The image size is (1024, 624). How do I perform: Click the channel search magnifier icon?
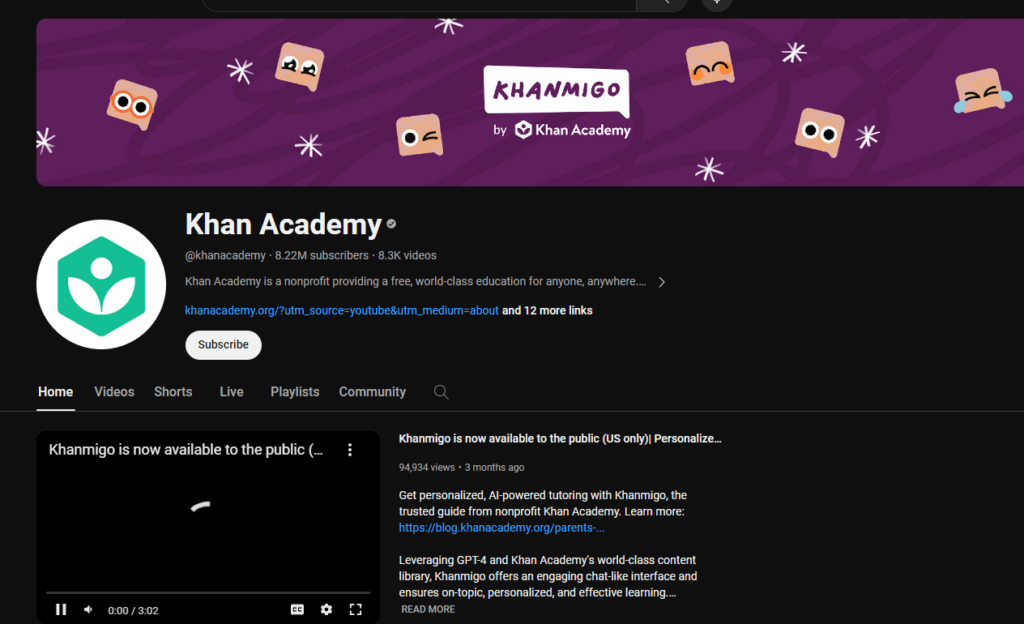coord(441,392)
